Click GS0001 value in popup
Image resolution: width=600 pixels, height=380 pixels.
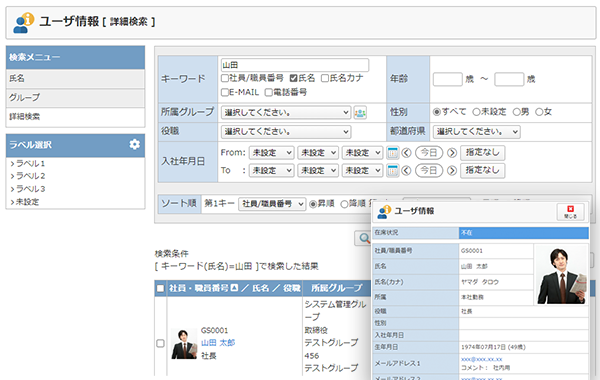(472, 251)
